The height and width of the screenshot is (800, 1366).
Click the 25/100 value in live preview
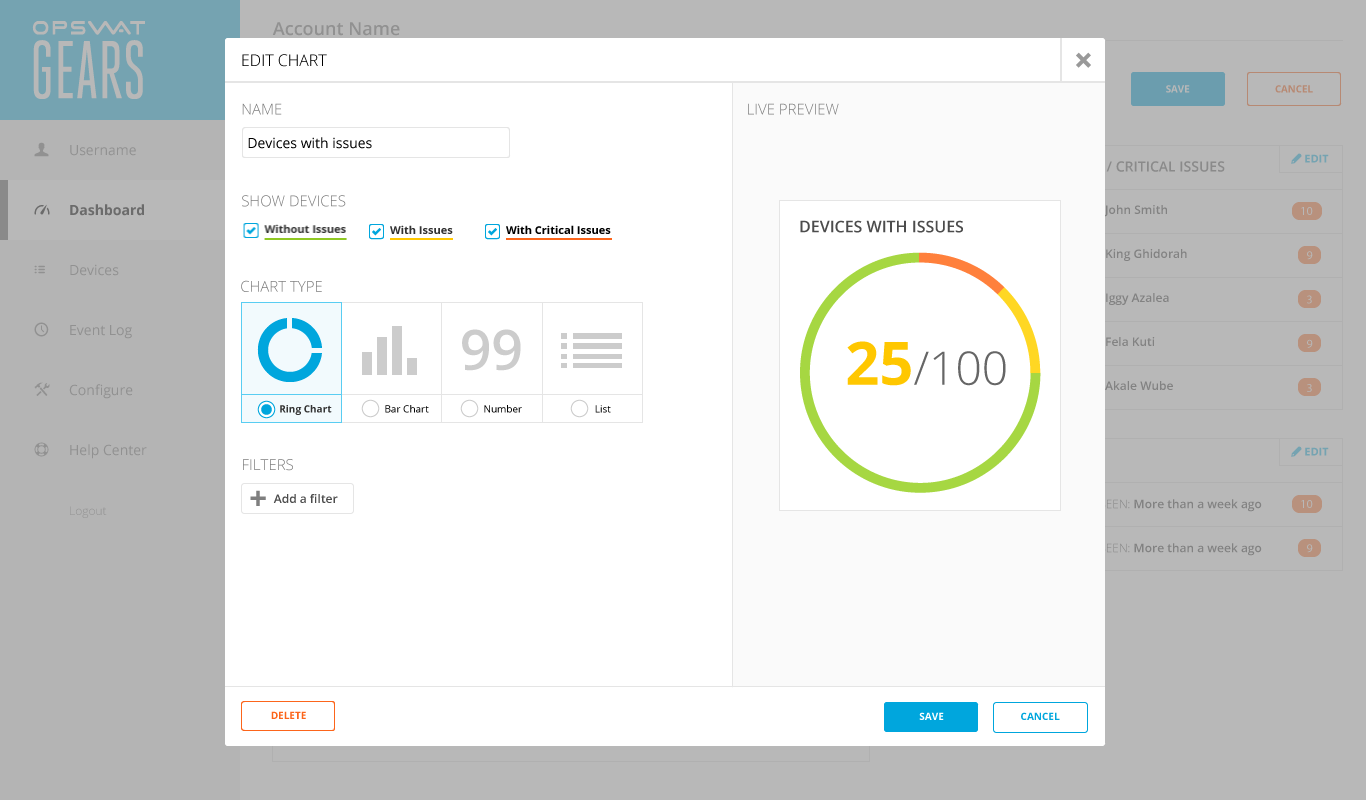tap(926, 364)
